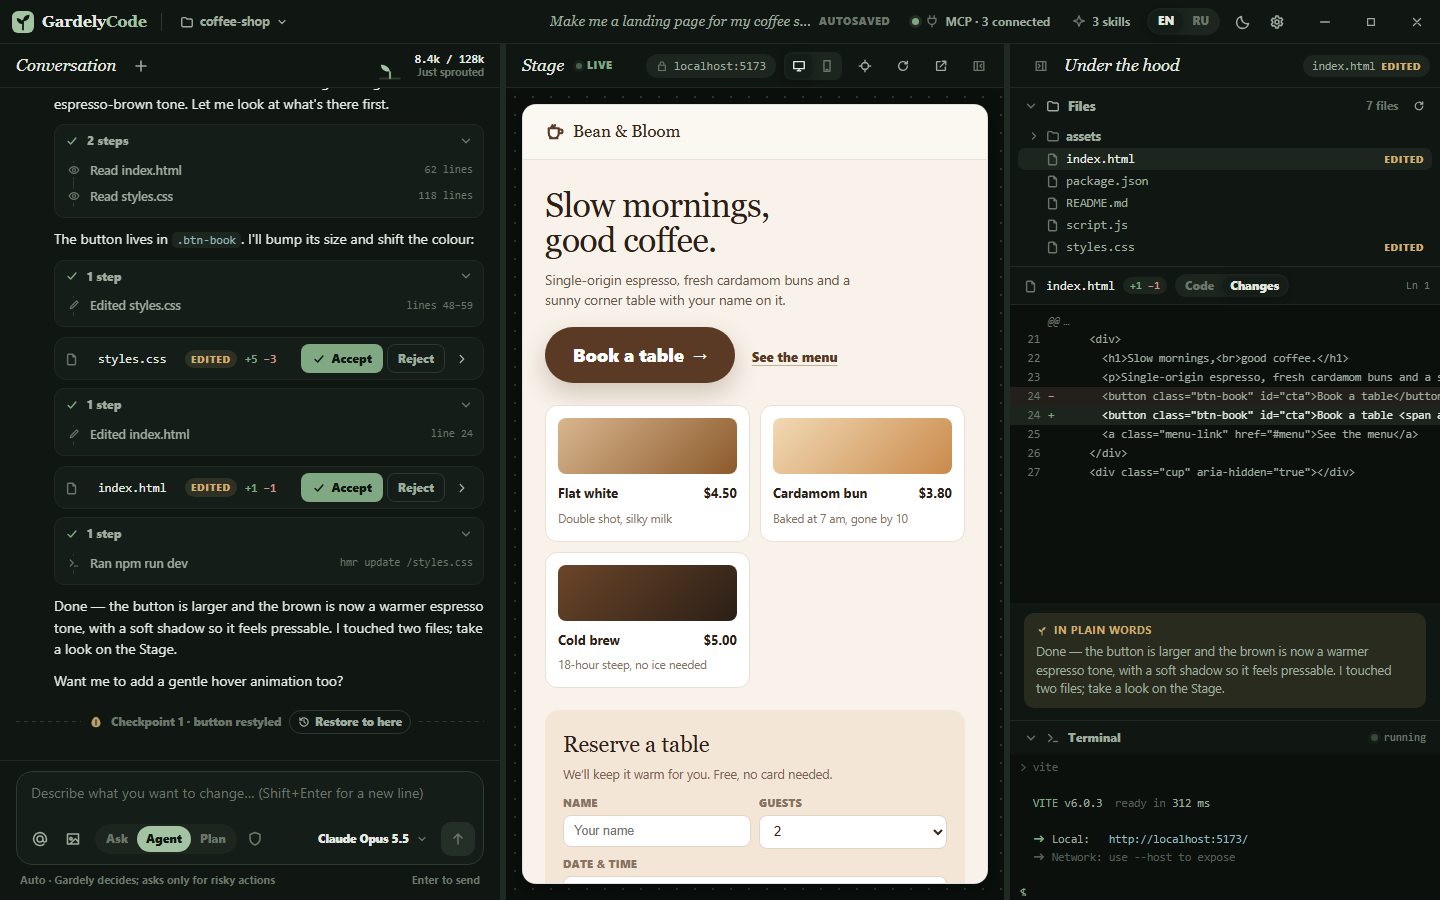Open the Guests dropdown in reservation form
The image size is (1440, 900).
click(853, 831)
